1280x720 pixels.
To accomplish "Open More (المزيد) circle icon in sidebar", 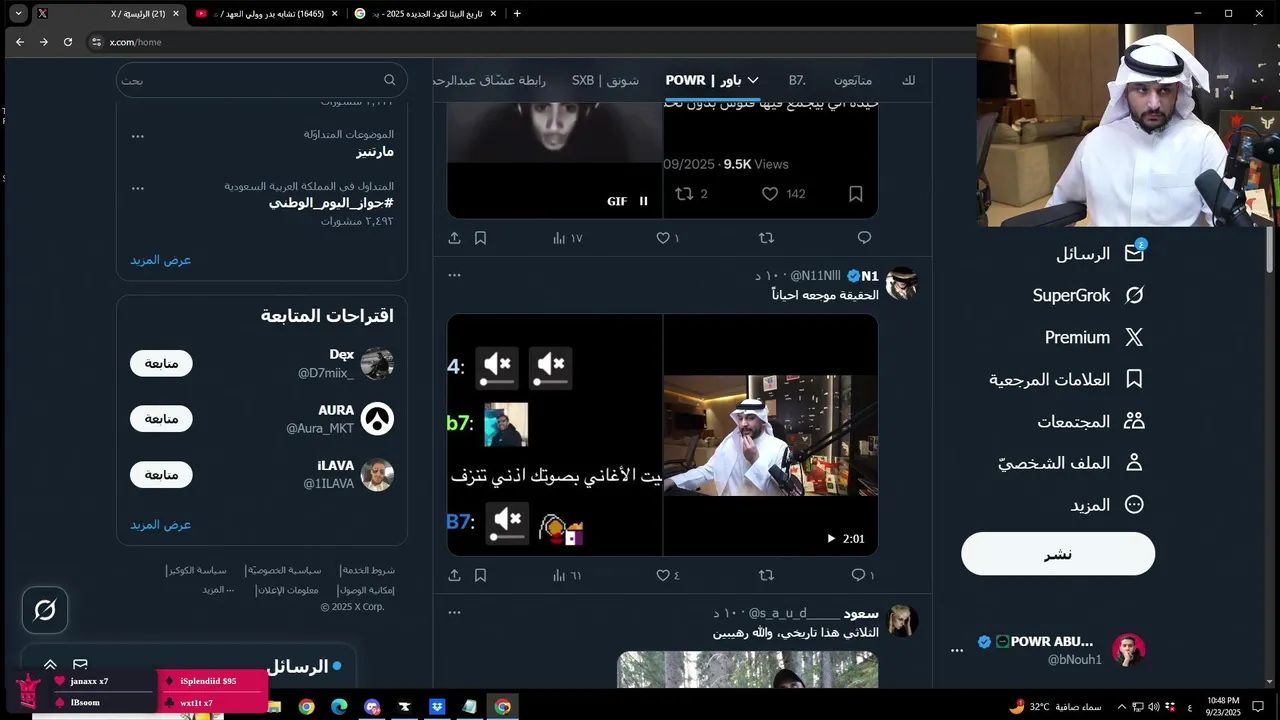I will pyautogui.click(x=1134, y=505).
